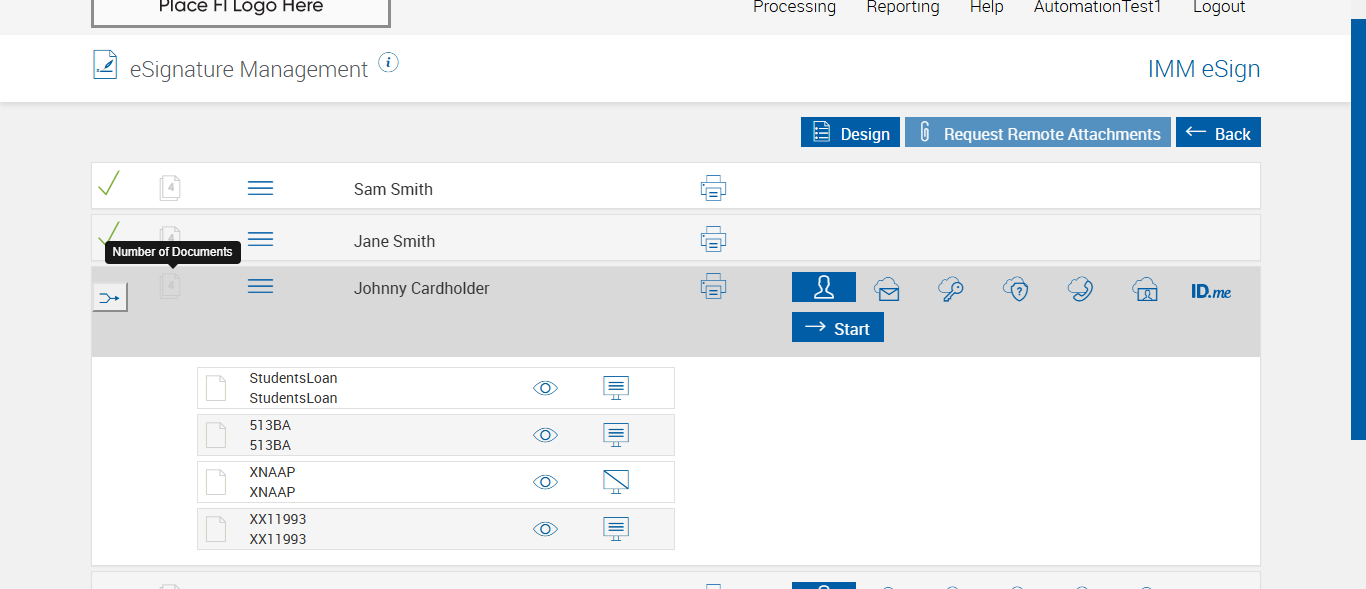Screen dimensions: 1366x589
Task: Toggle XNAAP crossed-out monitor signing icon
Action: pyautogui.click(x=616, y=482)
